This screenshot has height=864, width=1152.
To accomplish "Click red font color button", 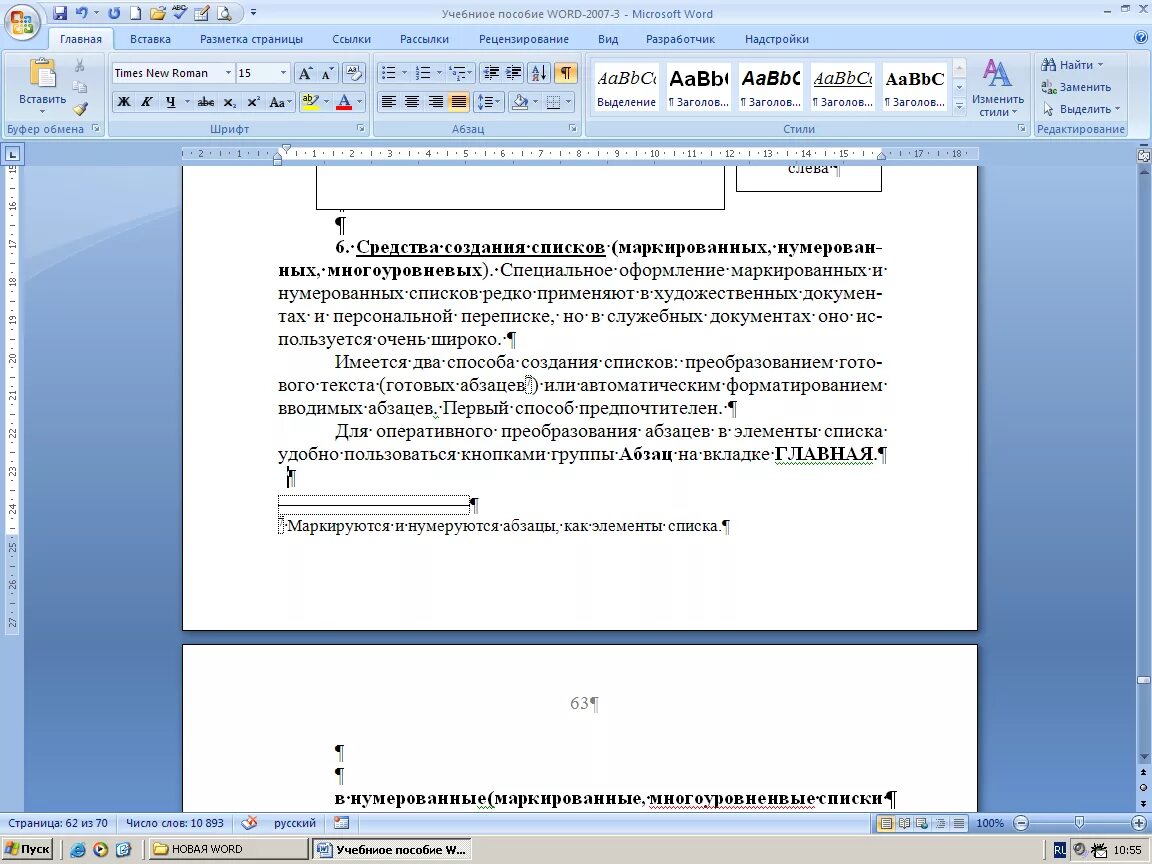I will tap(343, 102).
